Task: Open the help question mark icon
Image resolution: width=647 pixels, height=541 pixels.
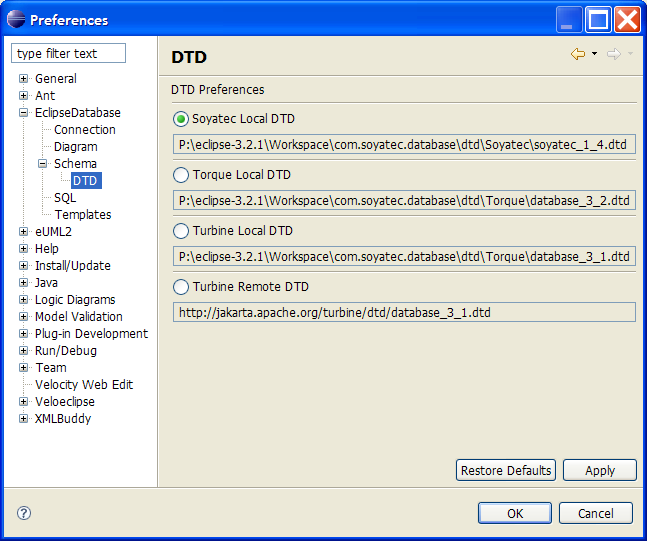Action: (x=24, y=513)
